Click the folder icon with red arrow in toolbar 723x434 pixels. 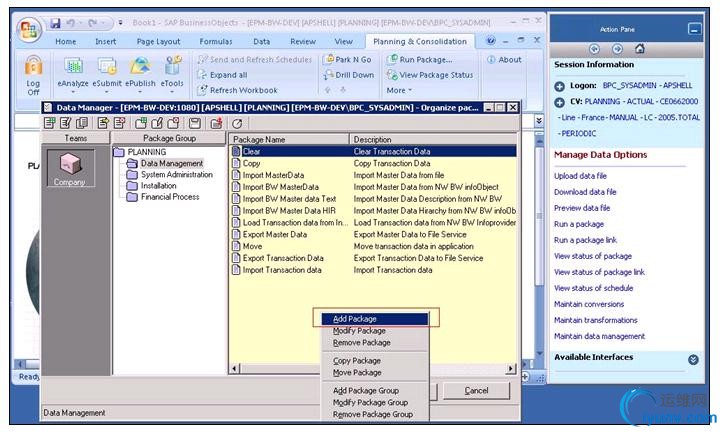[216, 123]
